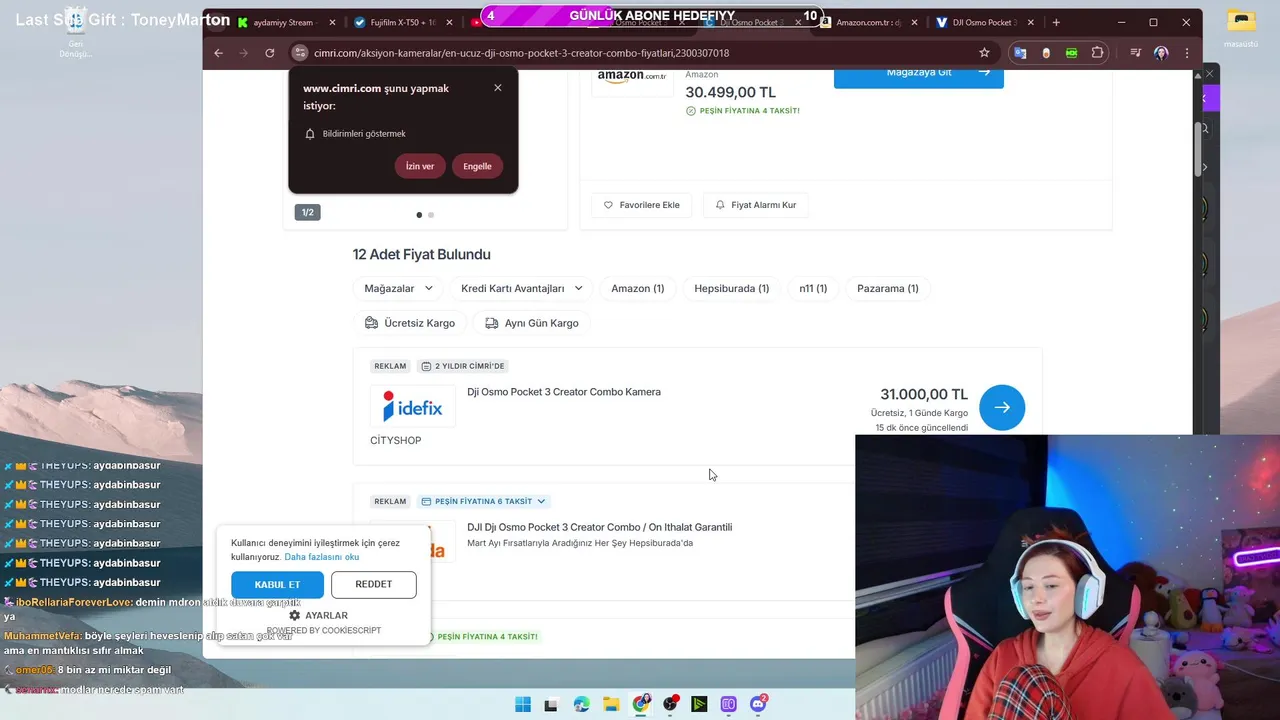Open the site info icon in the address bar
This screenshot has width=1280, height=720.
tap(299, 53)
